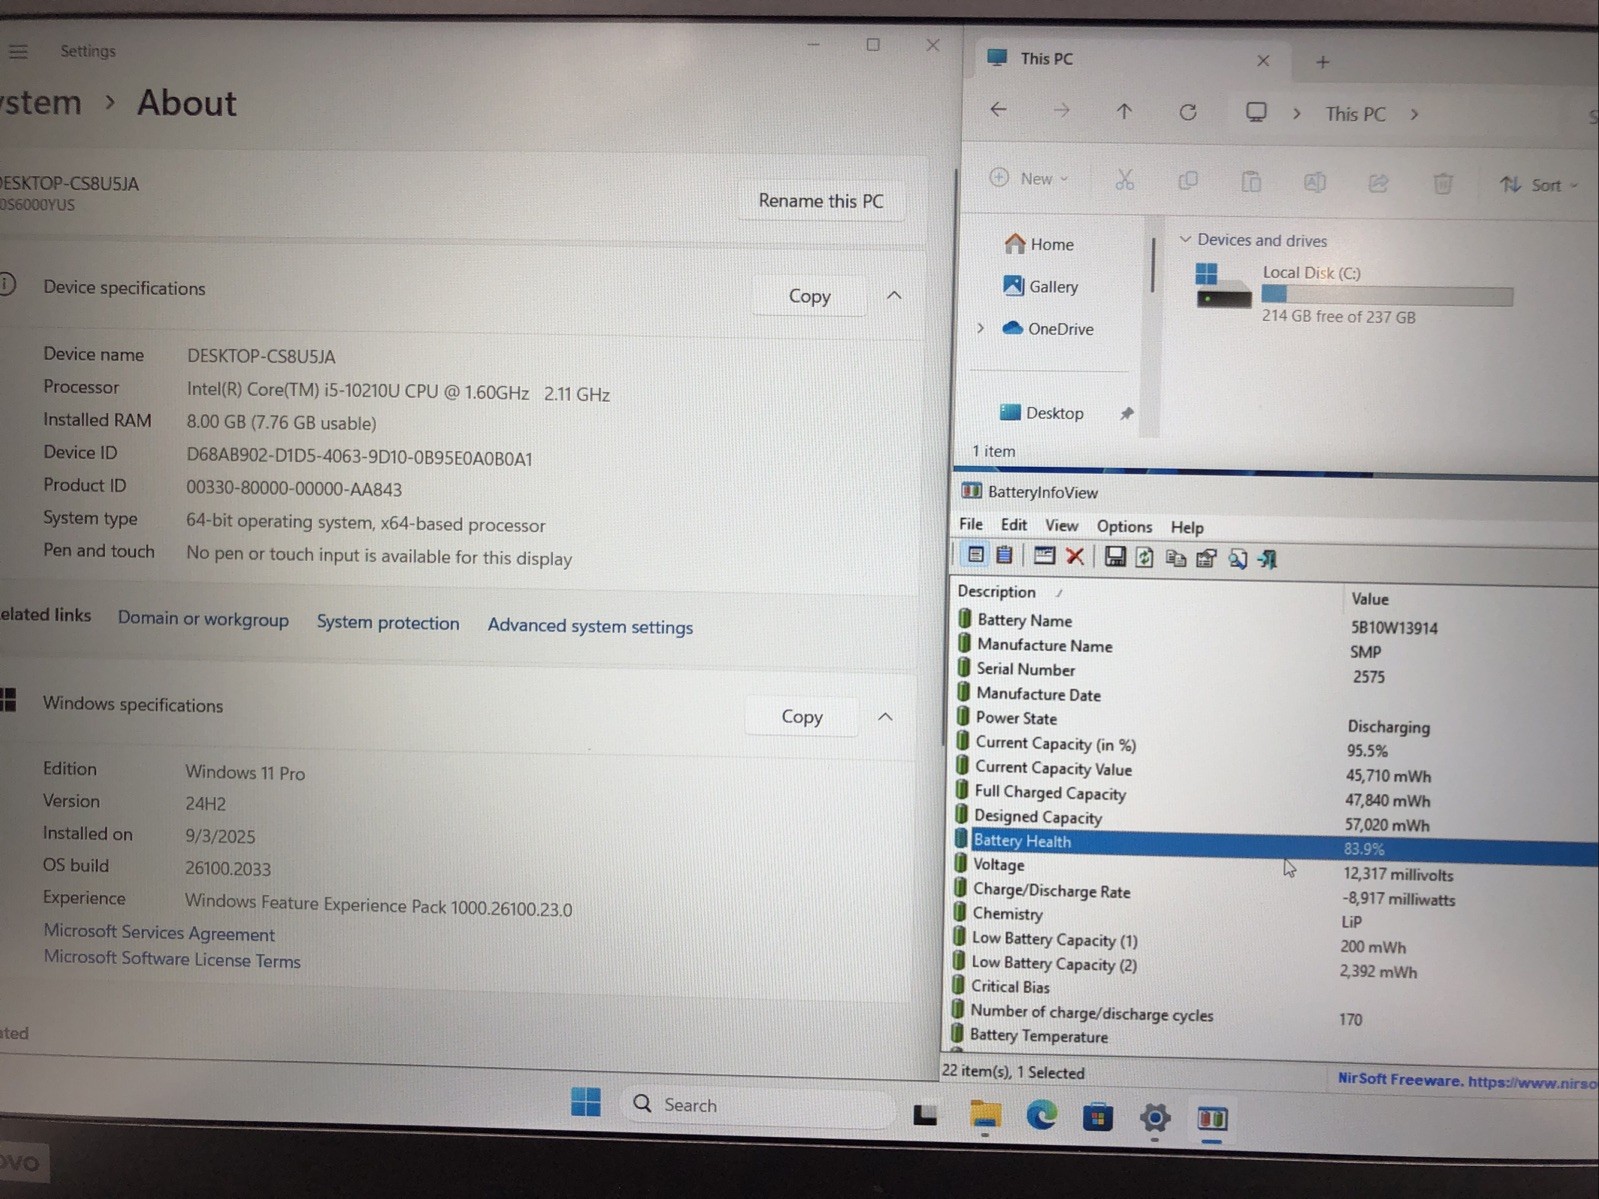Copy the Windows specifications

[x=801, y=716]
